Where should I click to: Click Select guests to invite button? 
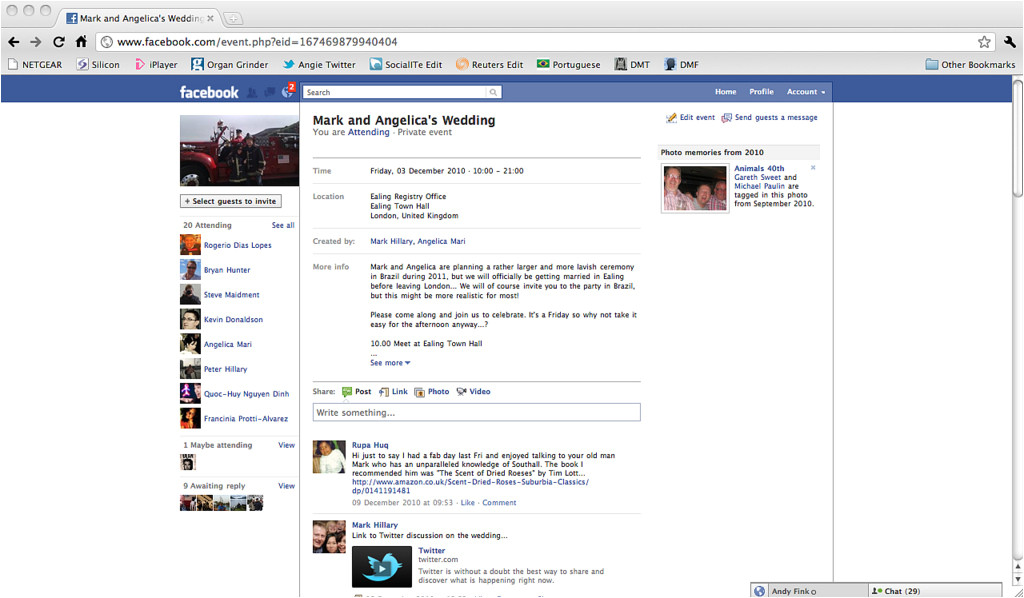tap(230, 201)
